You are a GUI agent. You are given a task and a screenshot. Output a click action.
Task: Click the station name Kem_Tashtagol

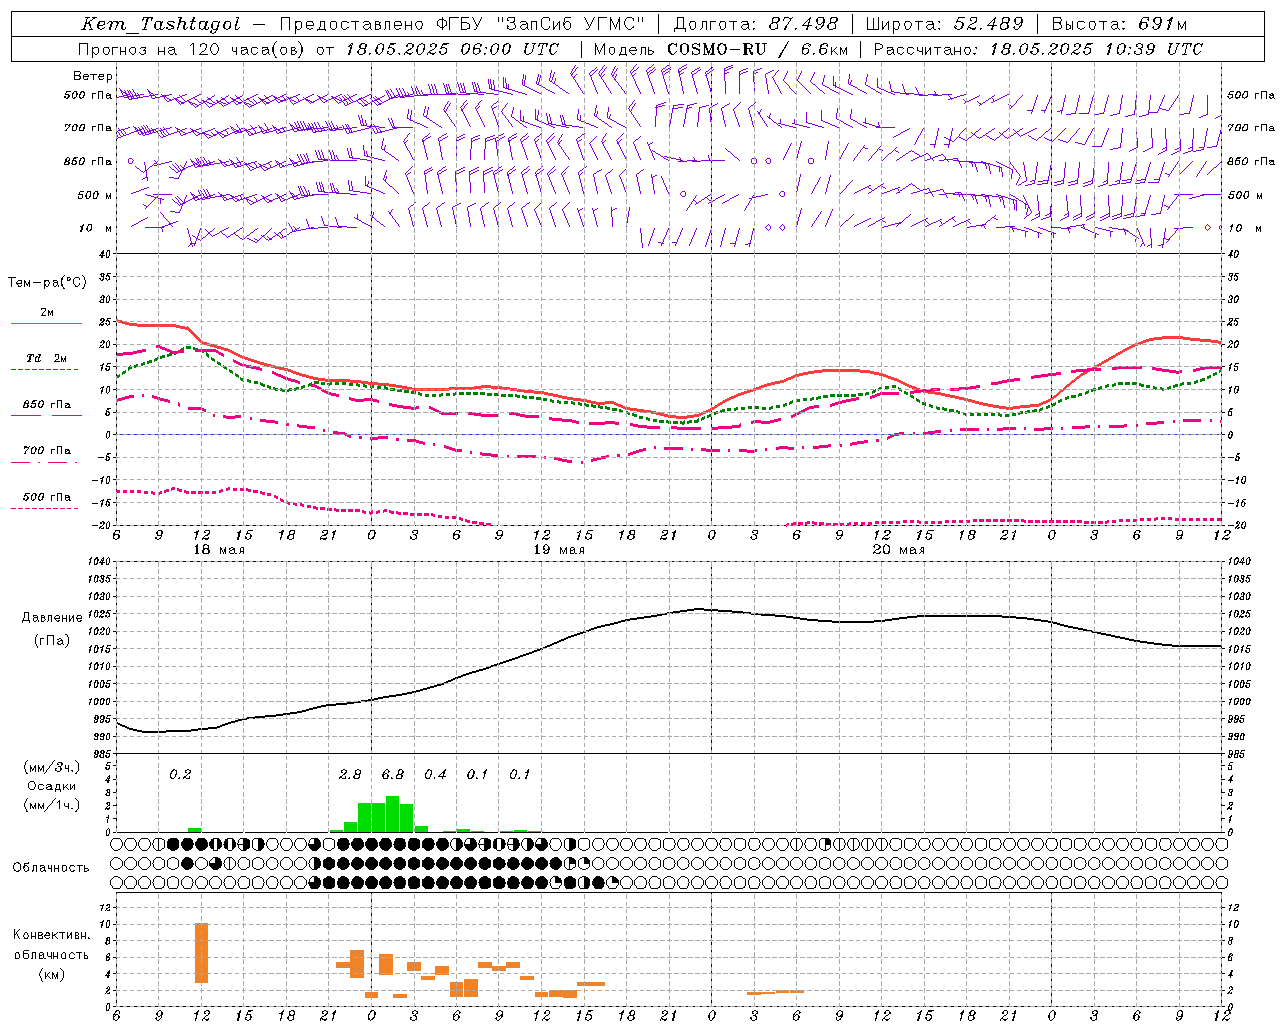(x=161, y=24)
